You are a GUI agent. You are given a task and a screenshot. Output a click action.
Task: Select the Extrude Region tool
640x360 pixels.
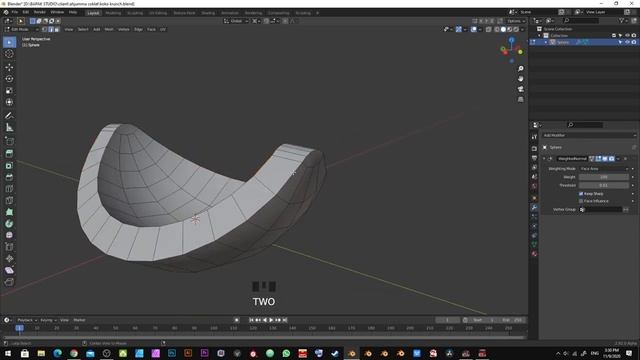pyautogui.click(x=9, y=154)
